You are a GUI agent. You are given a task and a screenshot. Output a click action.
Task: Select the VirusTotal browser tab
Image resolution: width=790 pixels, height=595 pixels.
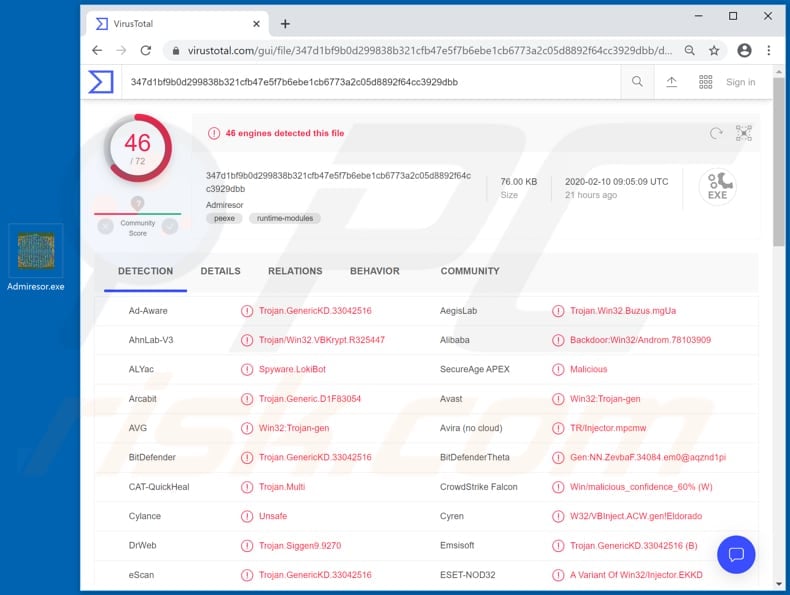(177, 24)
